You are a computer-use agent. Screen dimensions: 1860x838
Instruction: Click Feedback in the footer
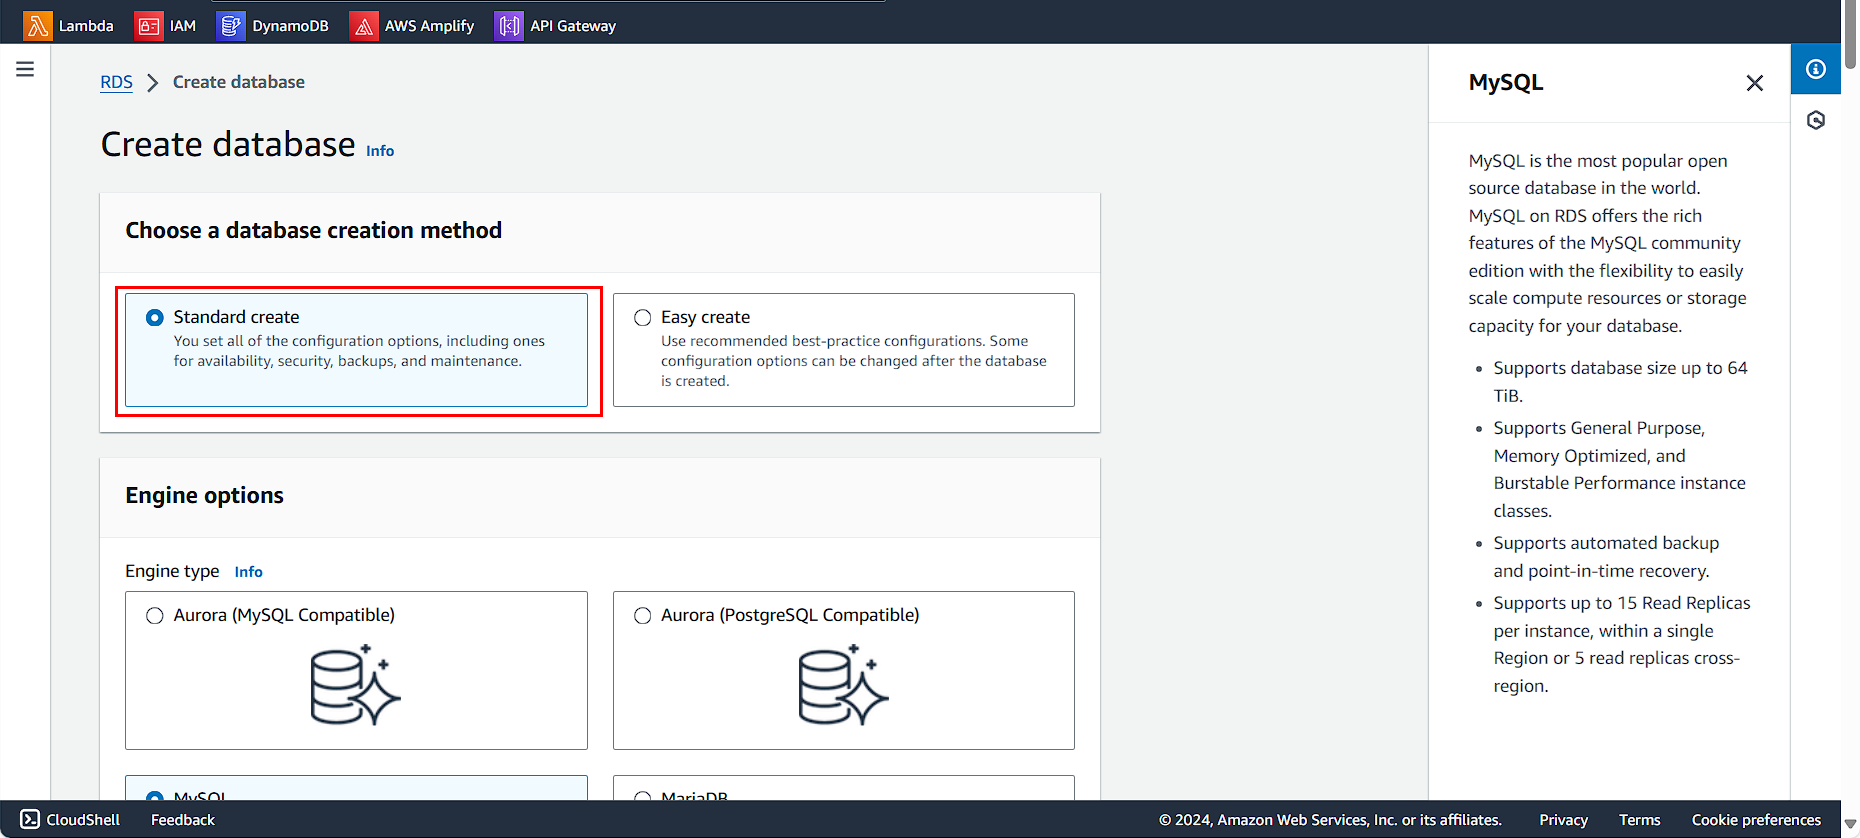point(183,820)
